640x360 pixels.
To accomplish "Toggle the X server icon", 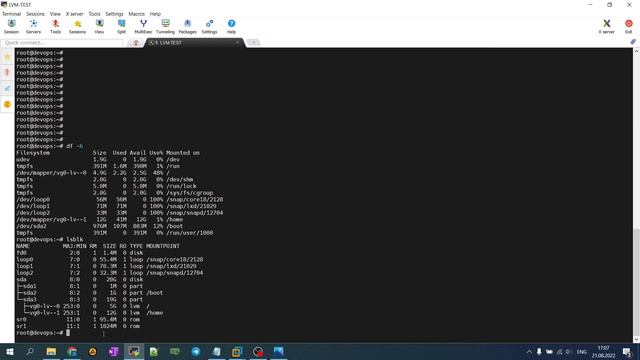I will (x=607, y=27).
